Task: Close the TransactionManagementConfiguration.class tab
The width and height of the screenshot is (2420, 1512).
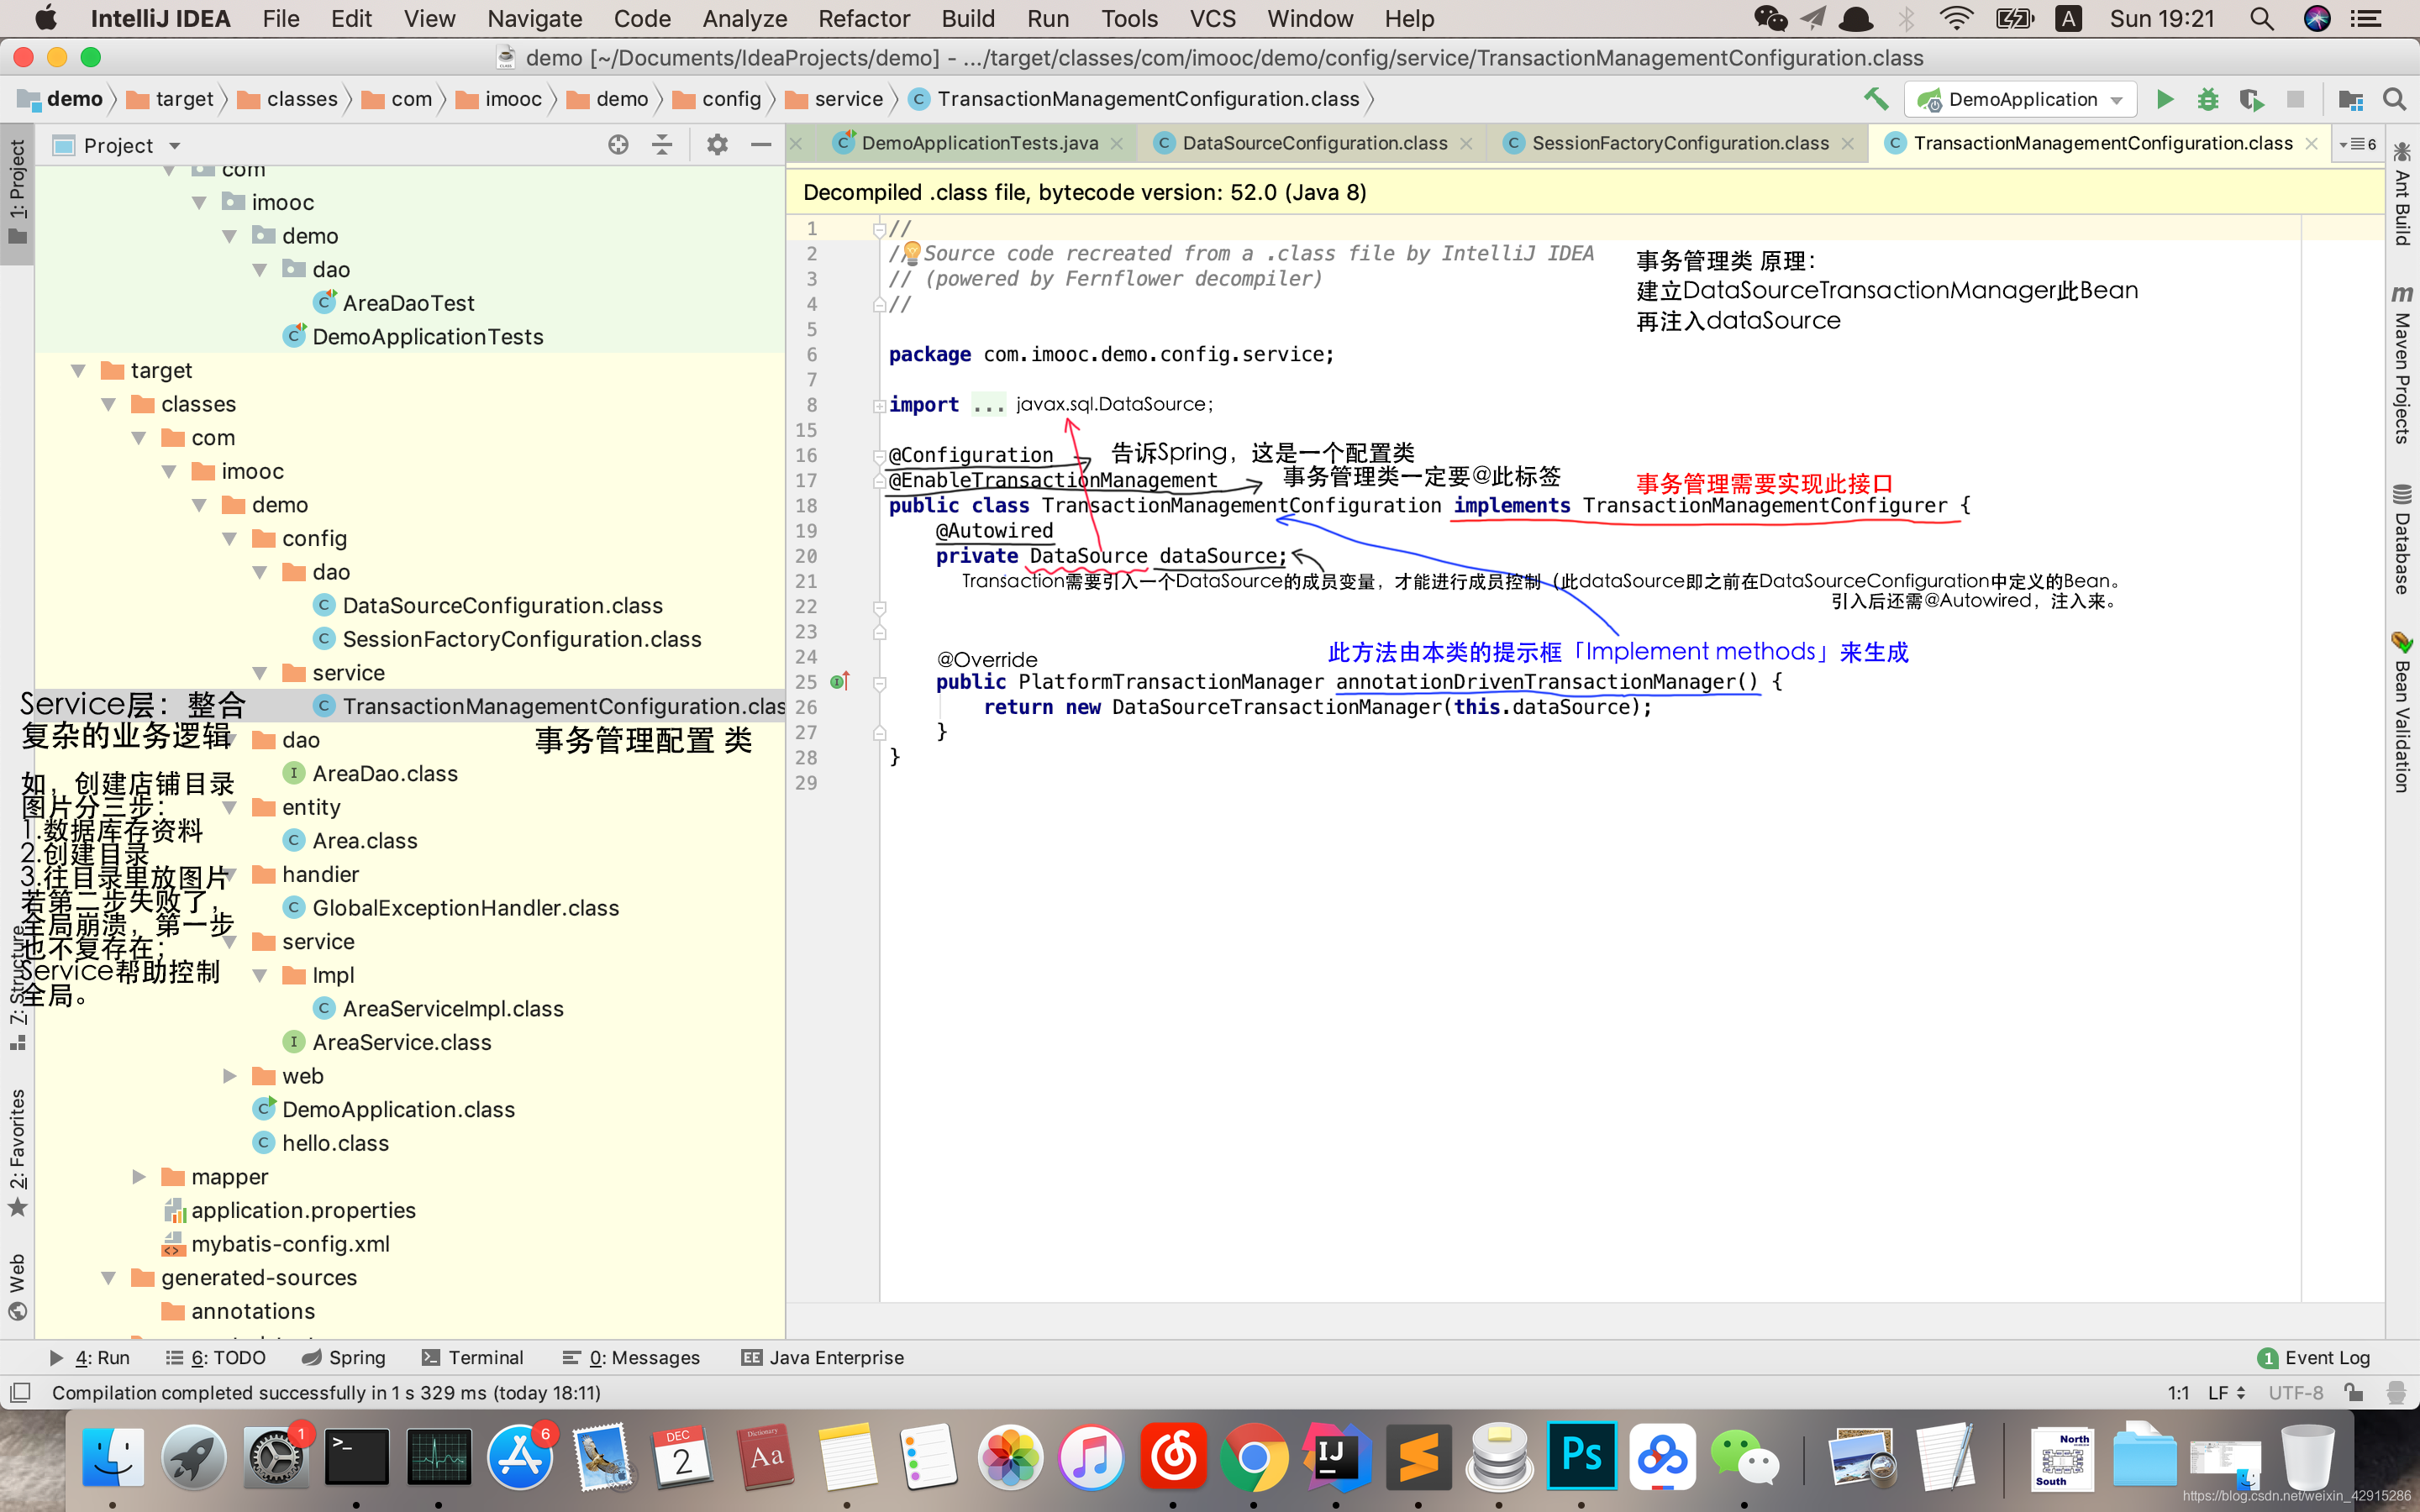Action: pos(2312,143)
